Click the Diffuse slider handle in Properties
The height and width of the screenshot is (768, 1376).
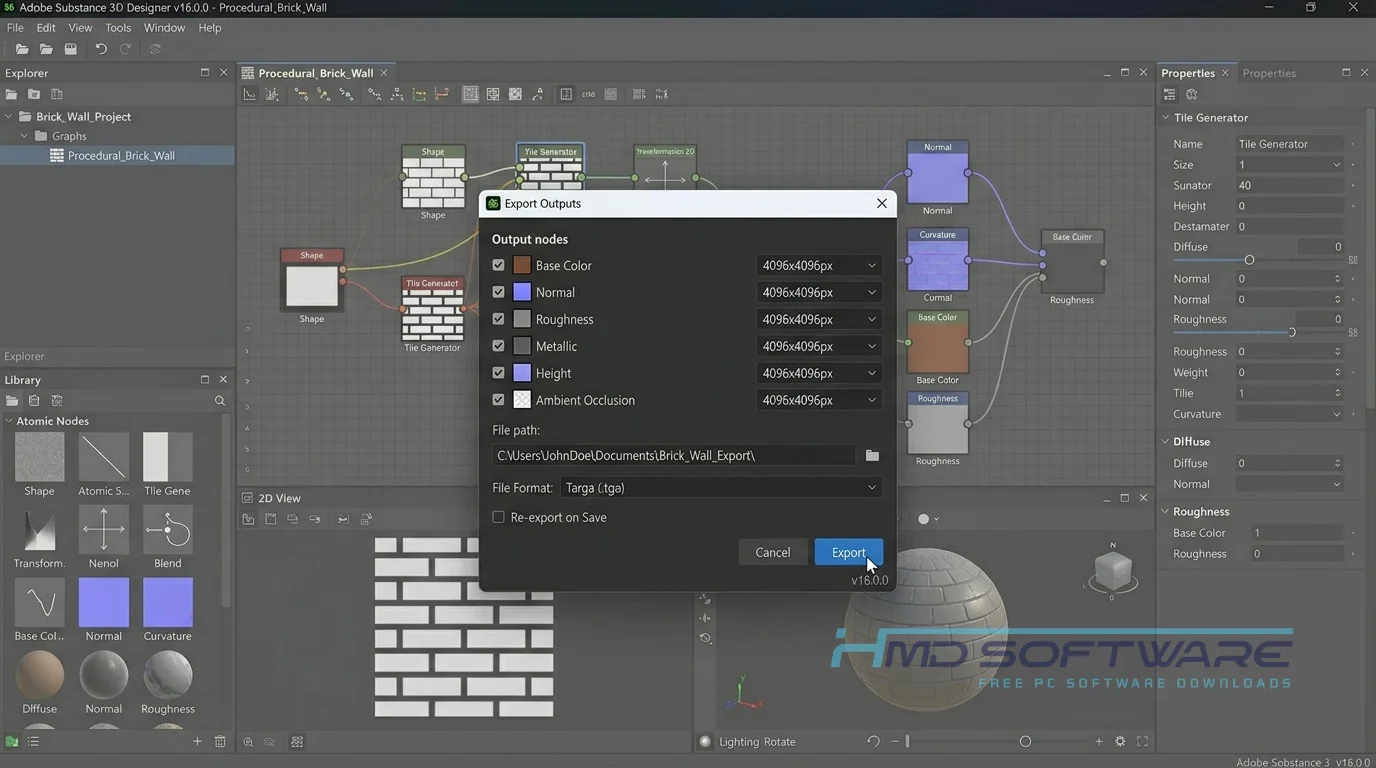pyautogui.click(x=1249, y=260)
